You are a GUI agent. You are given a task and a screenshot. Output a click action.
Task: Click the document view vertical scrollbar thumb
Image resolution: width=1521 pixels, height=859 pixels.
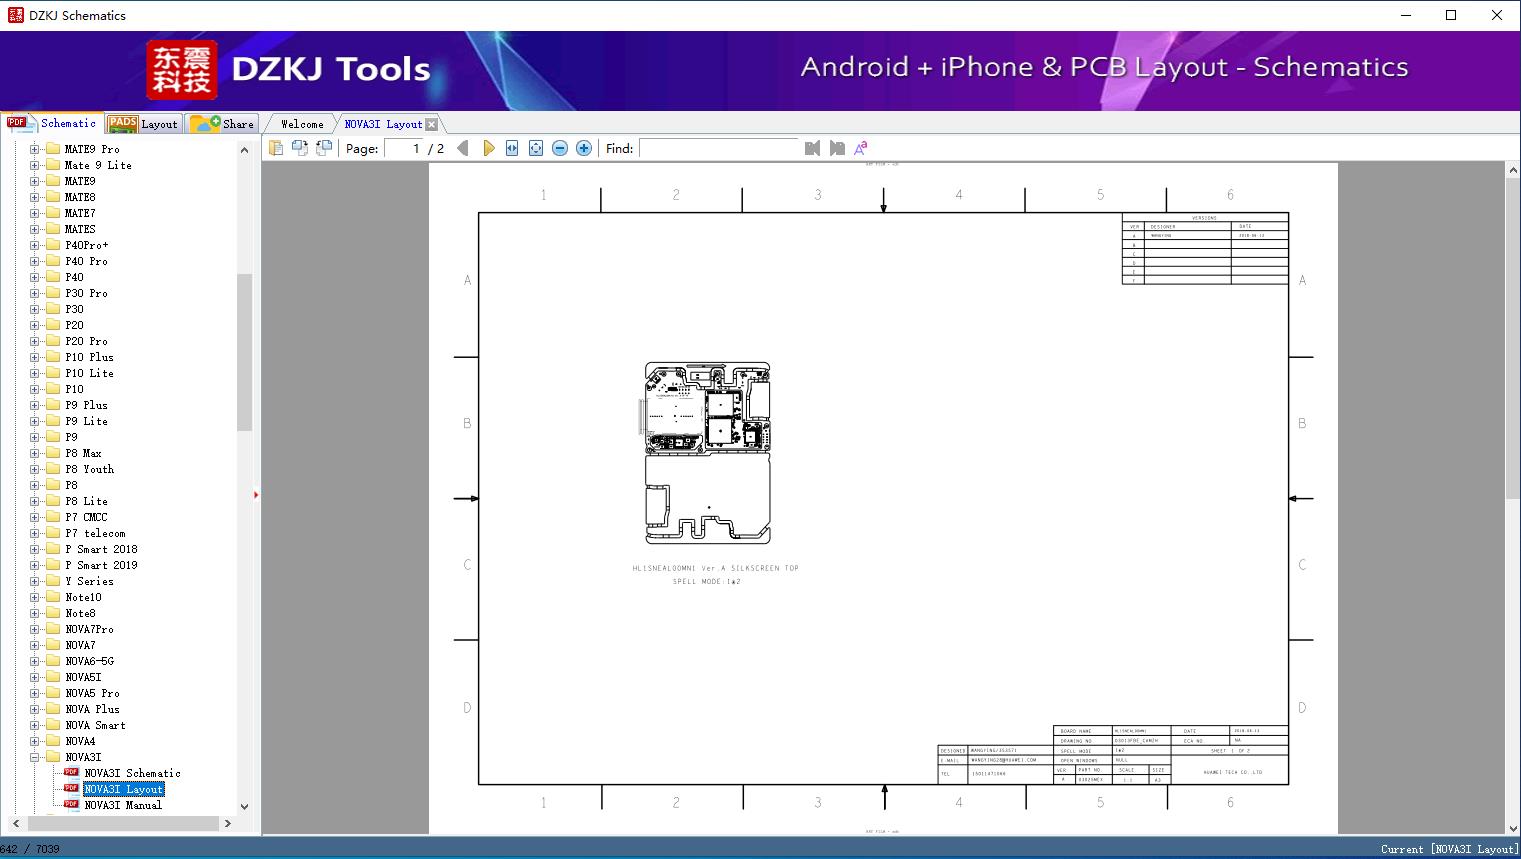pos(1513,339)
